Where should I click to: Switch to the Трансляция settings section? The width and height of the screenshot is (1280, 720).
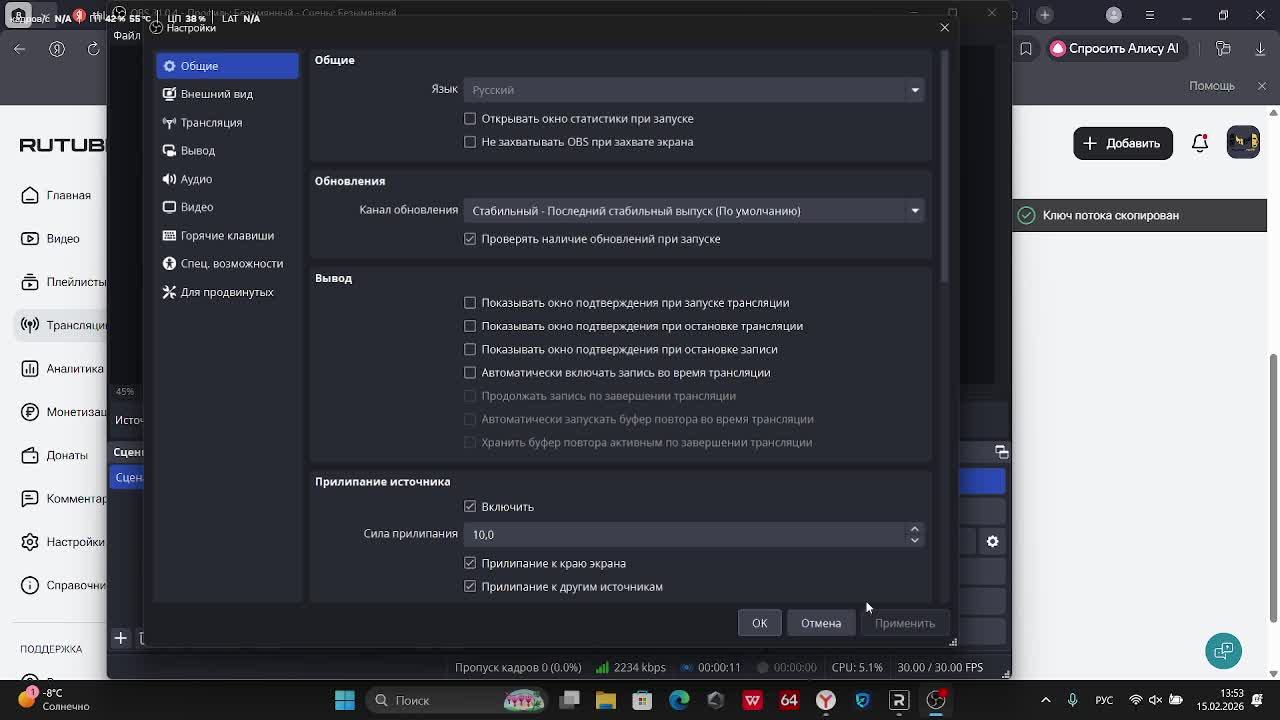point(227,122)
